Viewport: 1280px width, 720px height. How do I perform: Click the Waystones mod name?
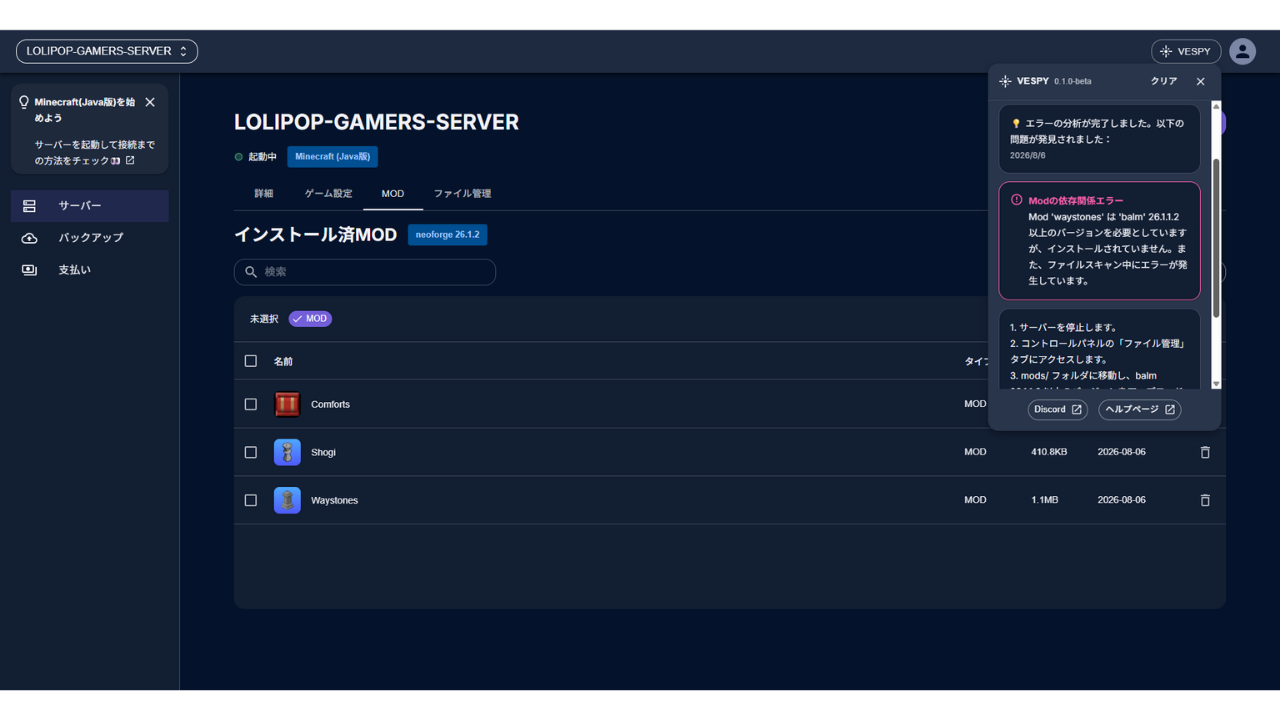point(335,501)
